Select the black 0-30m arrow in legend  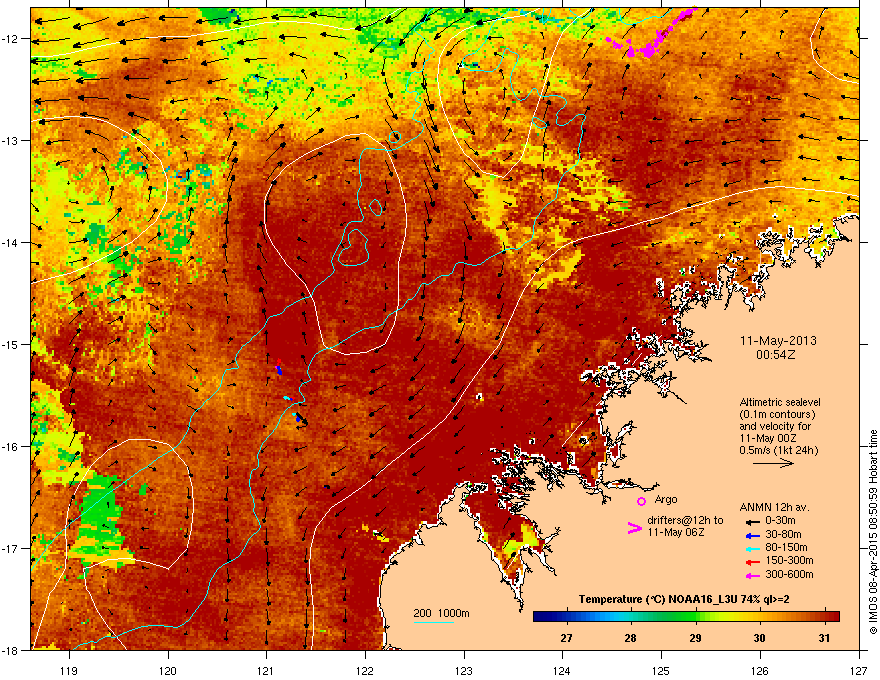753,522
